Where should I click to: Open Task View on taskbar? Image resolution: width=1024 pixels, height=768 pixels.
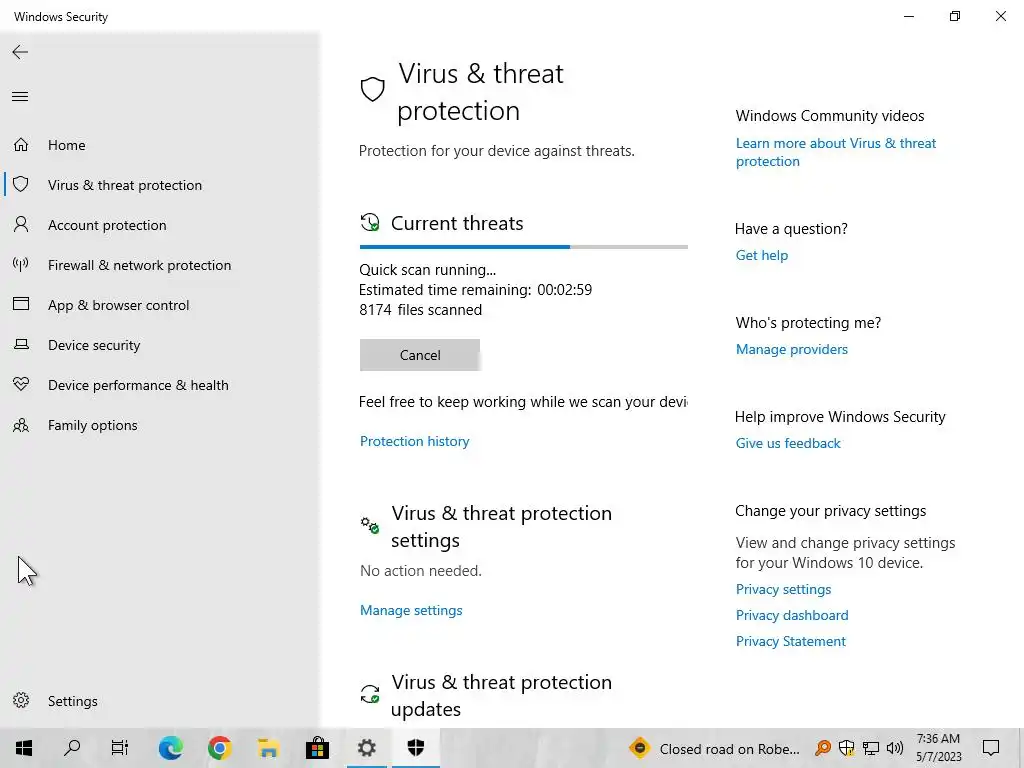[120, 748]
